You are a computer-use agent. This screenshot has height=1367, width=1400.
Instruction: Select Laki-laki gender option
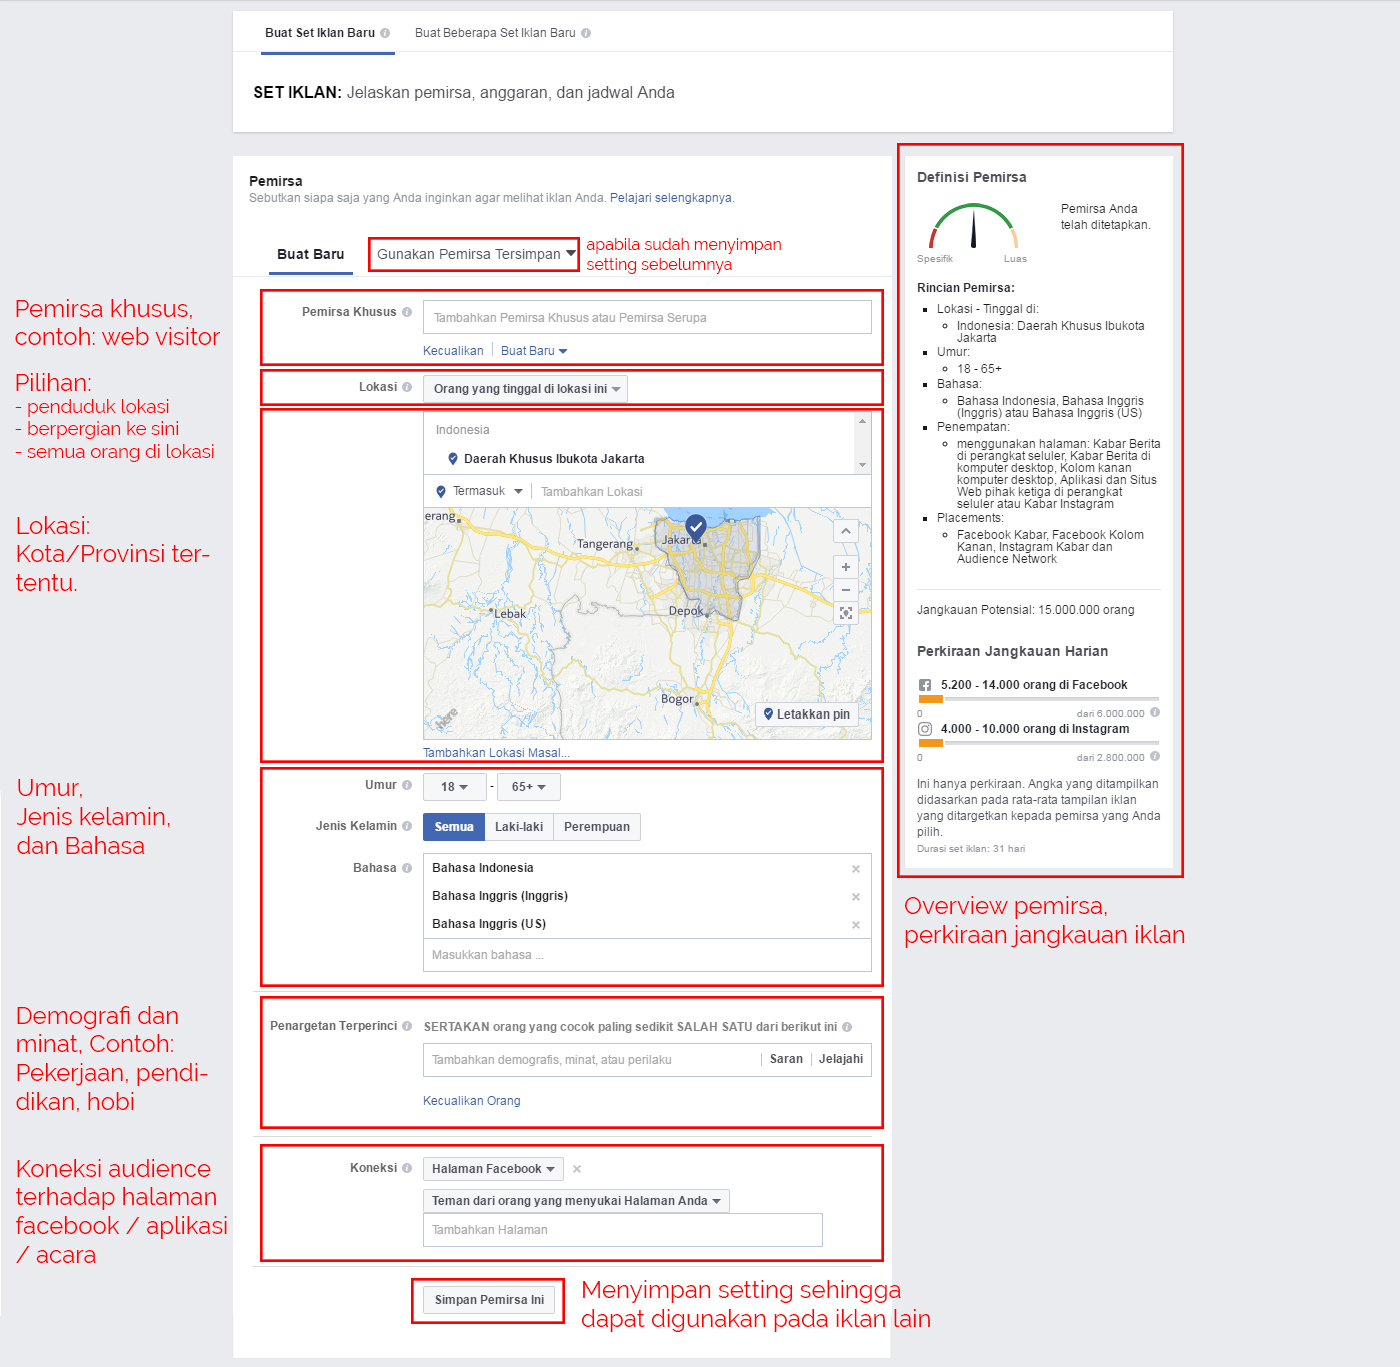[519, 827]
